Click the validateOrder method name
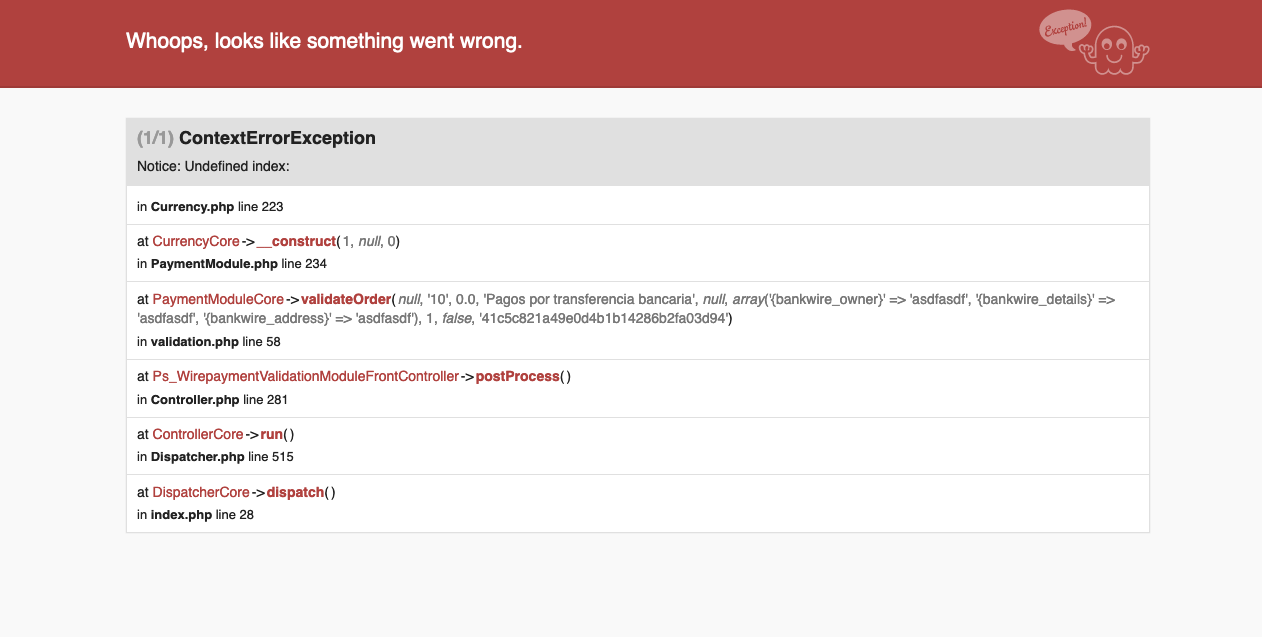1262x637 pixels. [x=345, y=299]
